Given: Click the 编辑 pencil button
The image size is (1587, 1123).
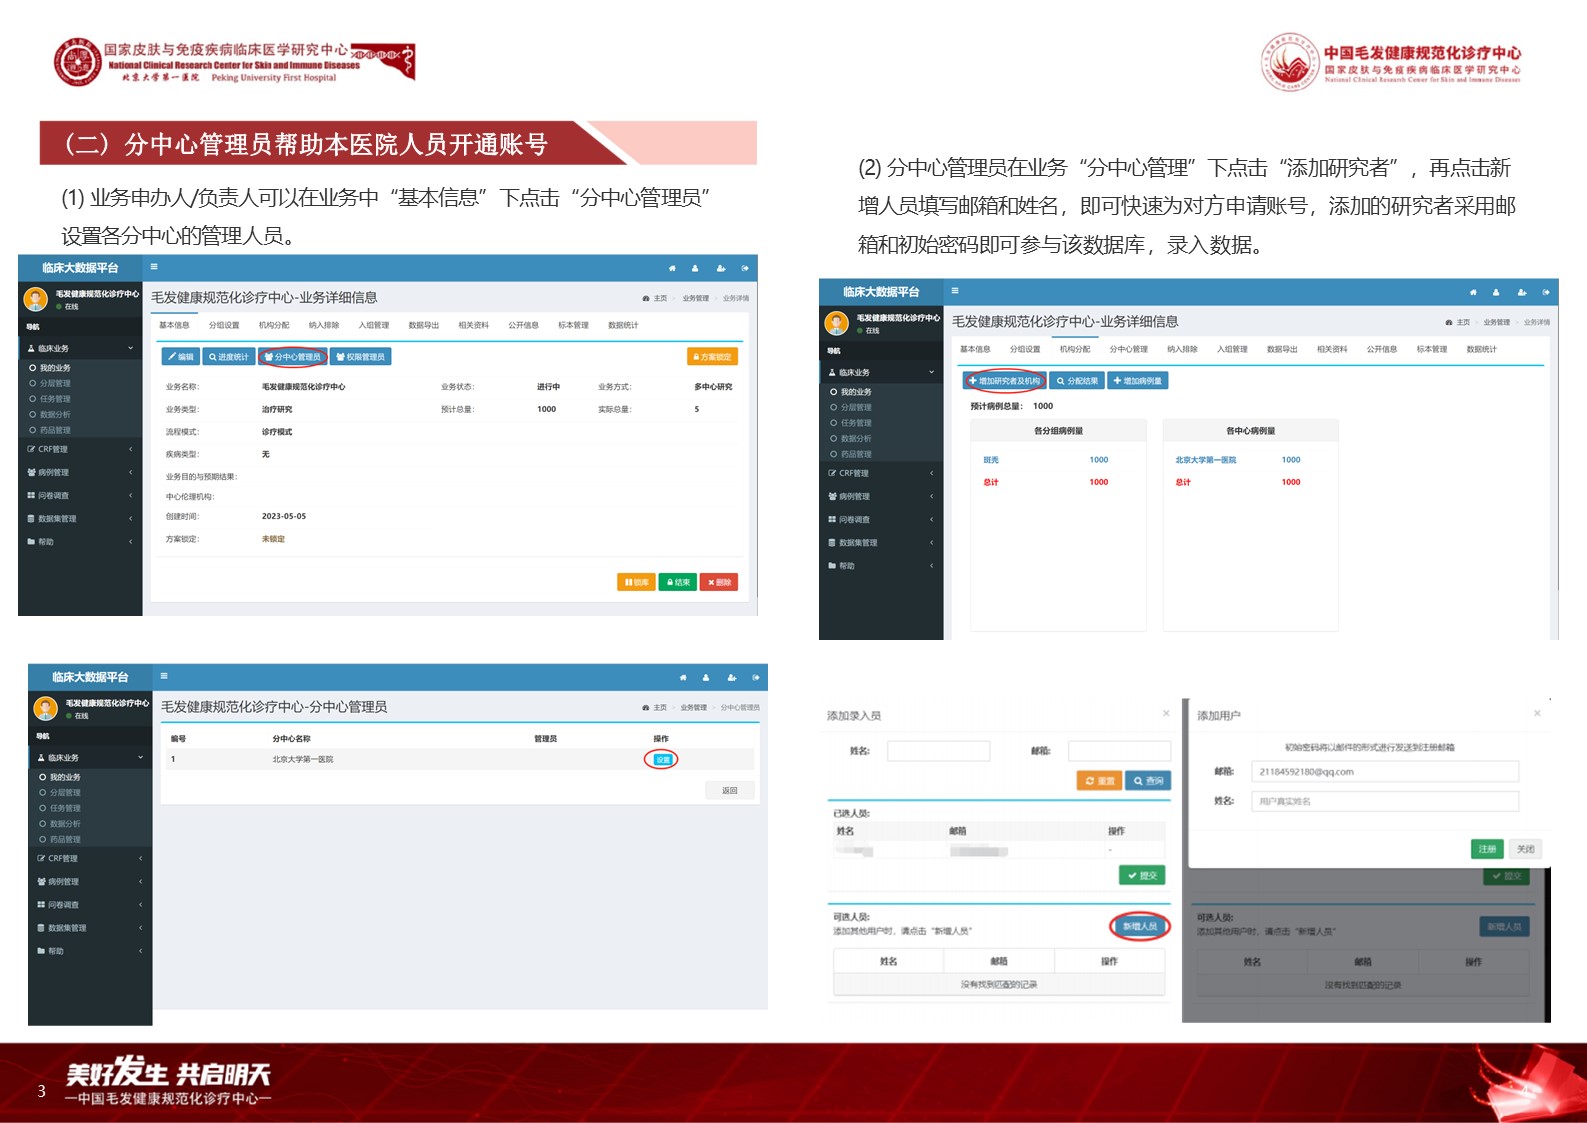Looking at the screenshot, I should click(181, 357).
